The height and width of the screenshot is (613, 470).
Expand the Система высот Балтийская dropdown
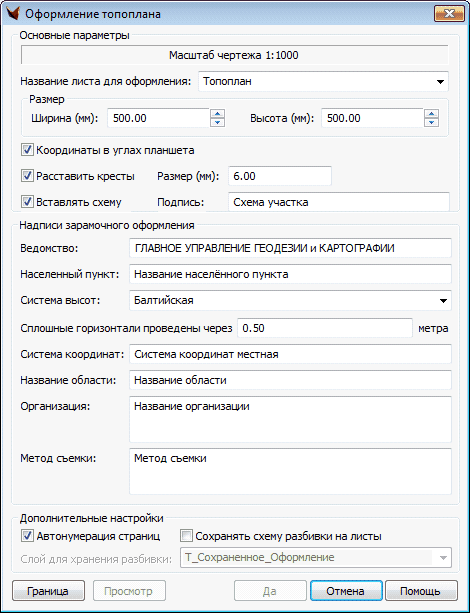point(290,300)
